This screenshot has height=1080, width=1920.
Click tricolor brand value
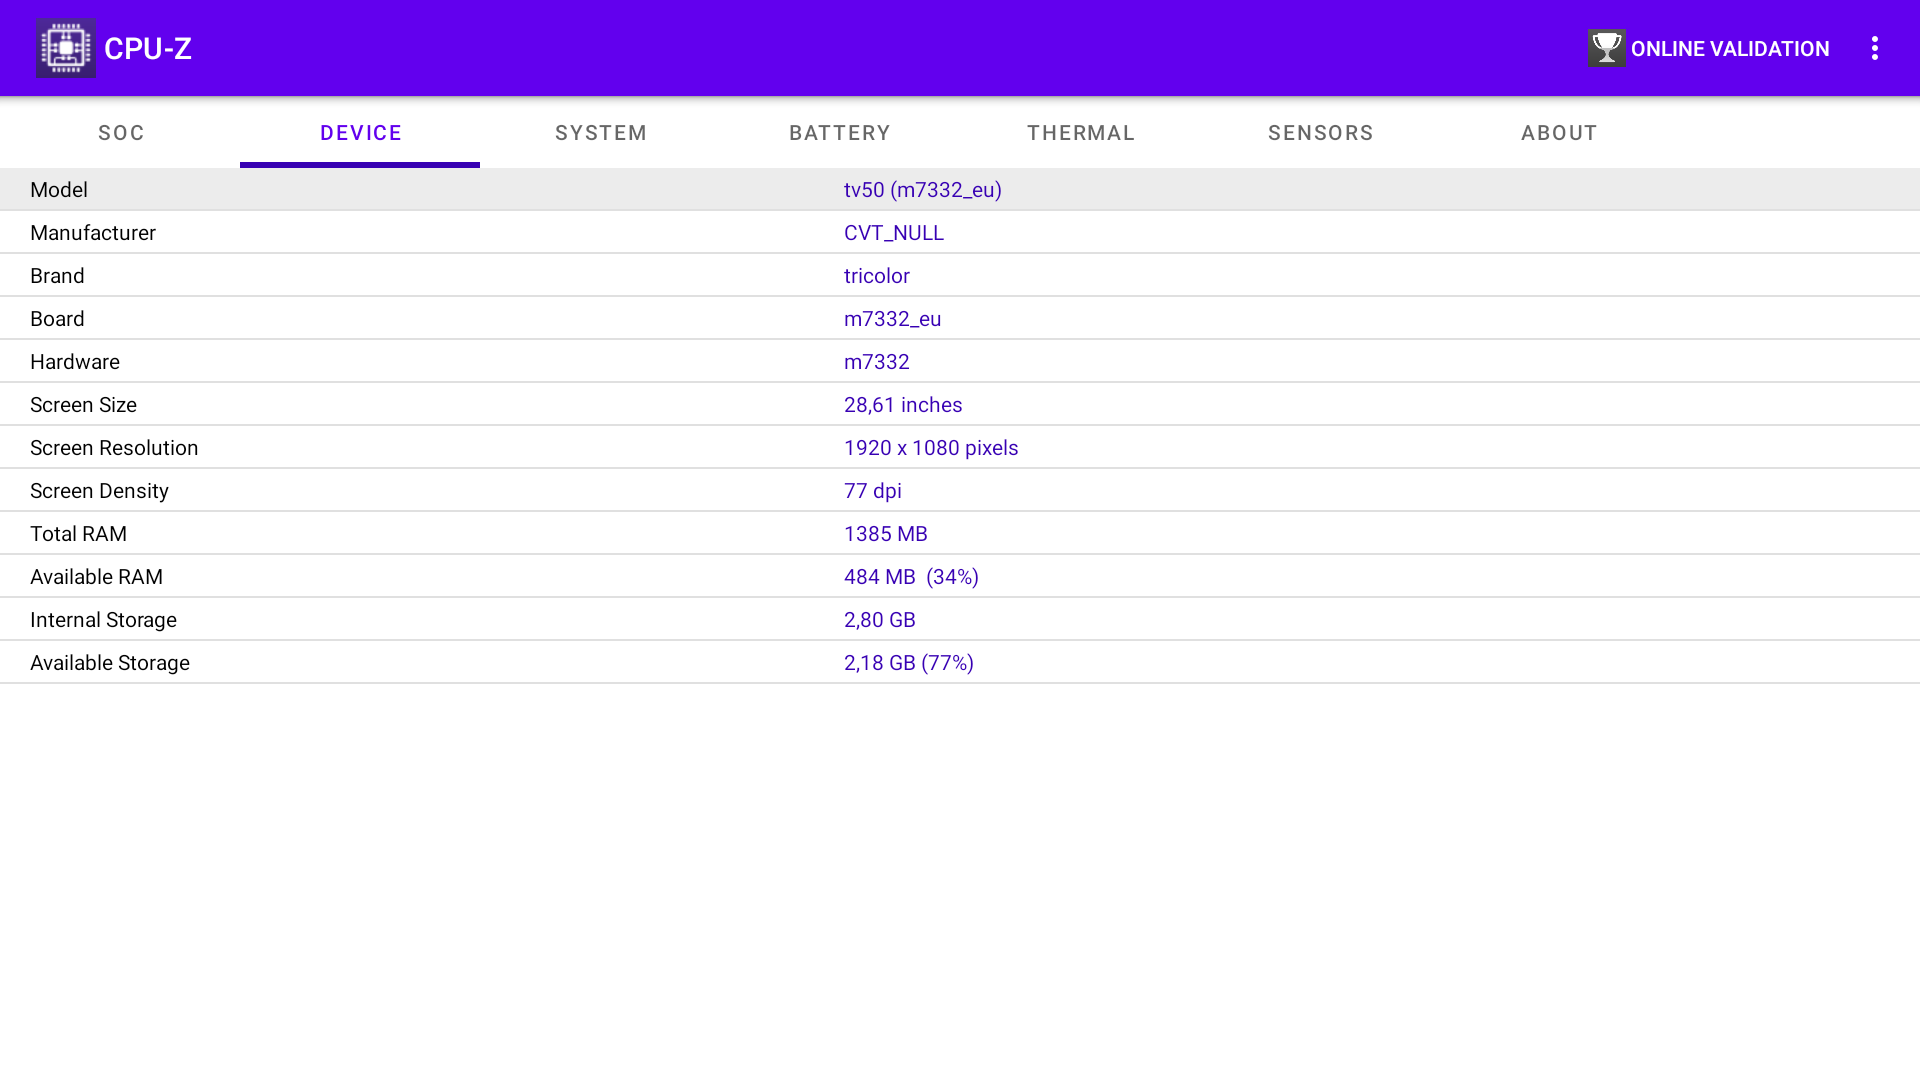[877, 276]
